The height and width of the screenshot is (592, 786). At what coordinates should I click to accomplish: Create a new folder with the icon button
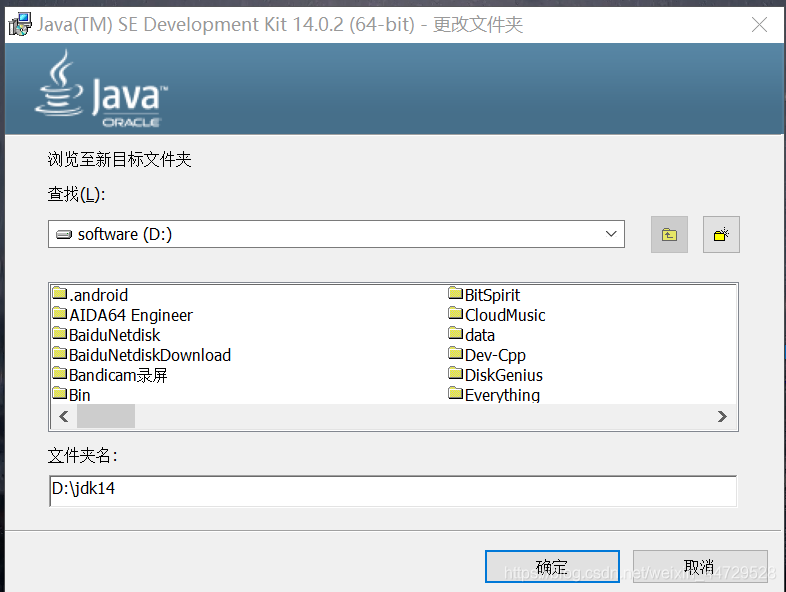(x=721, y=234)
